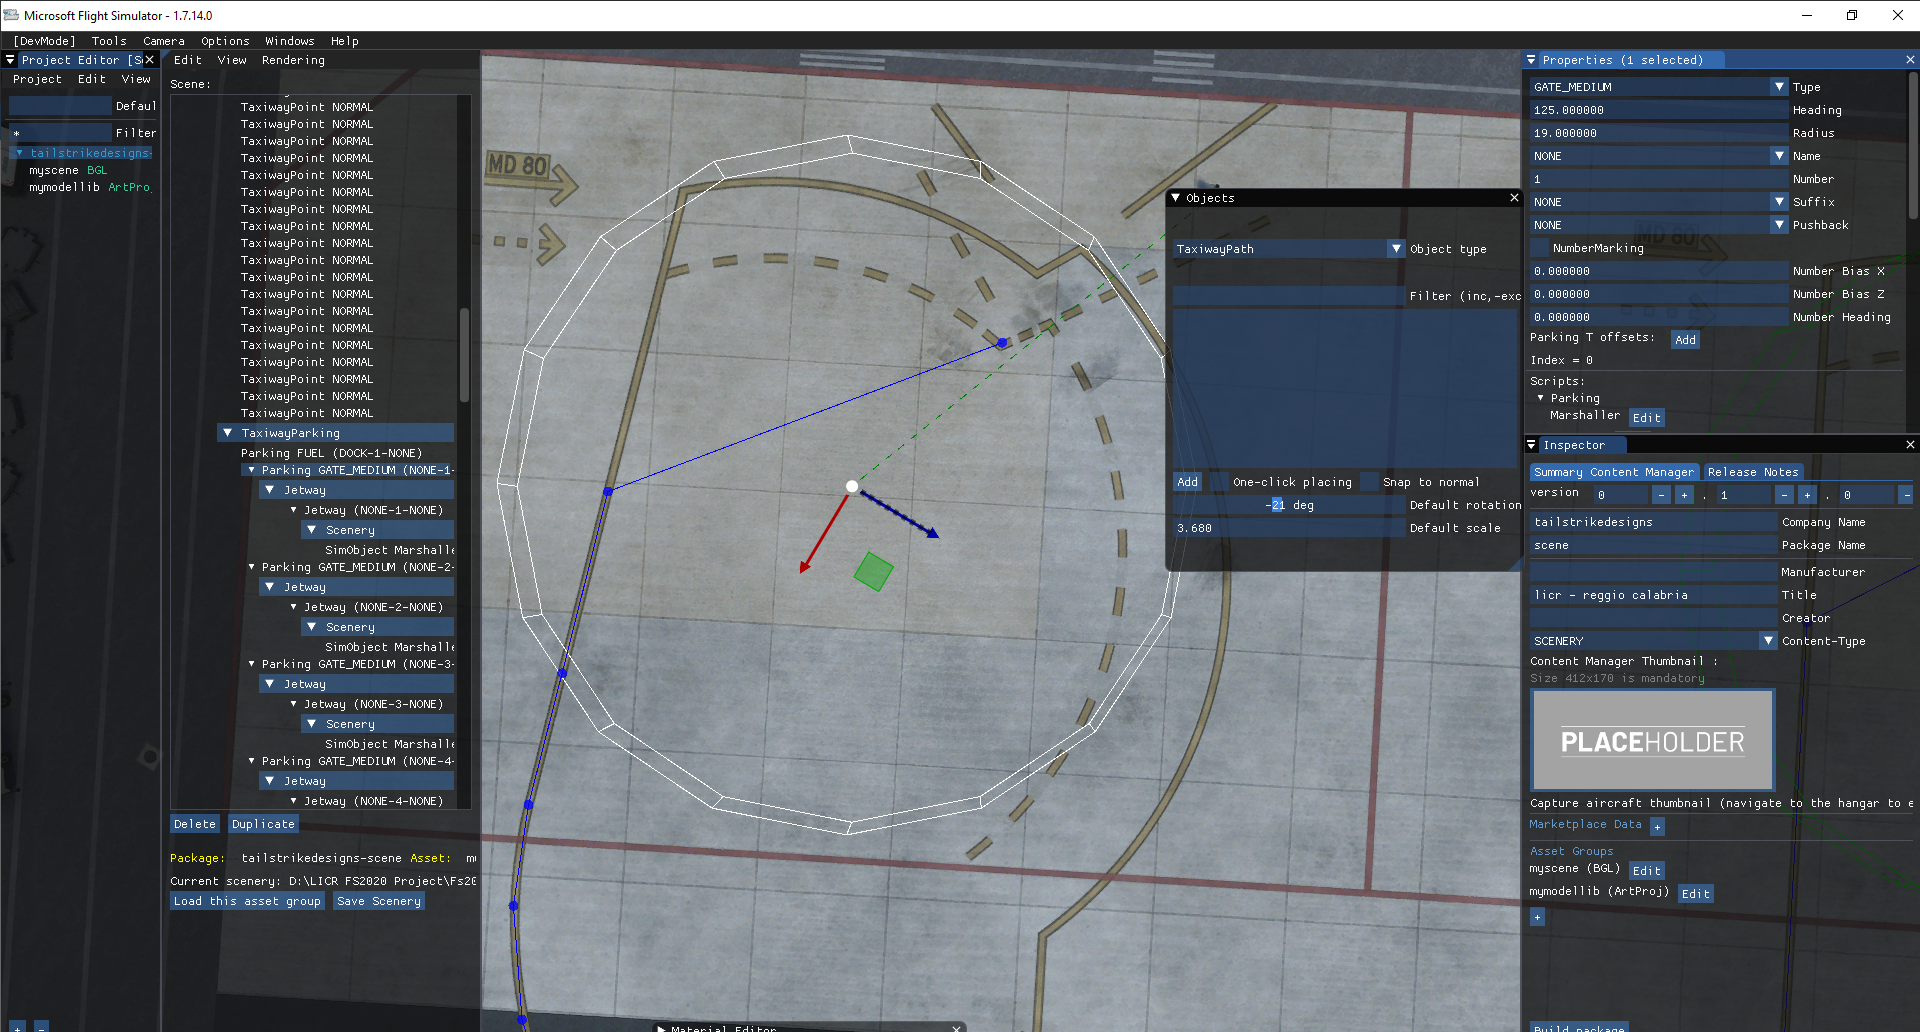Close the Objects panel with its X
1920x1032 pixels.
(x=1514, y=198)
